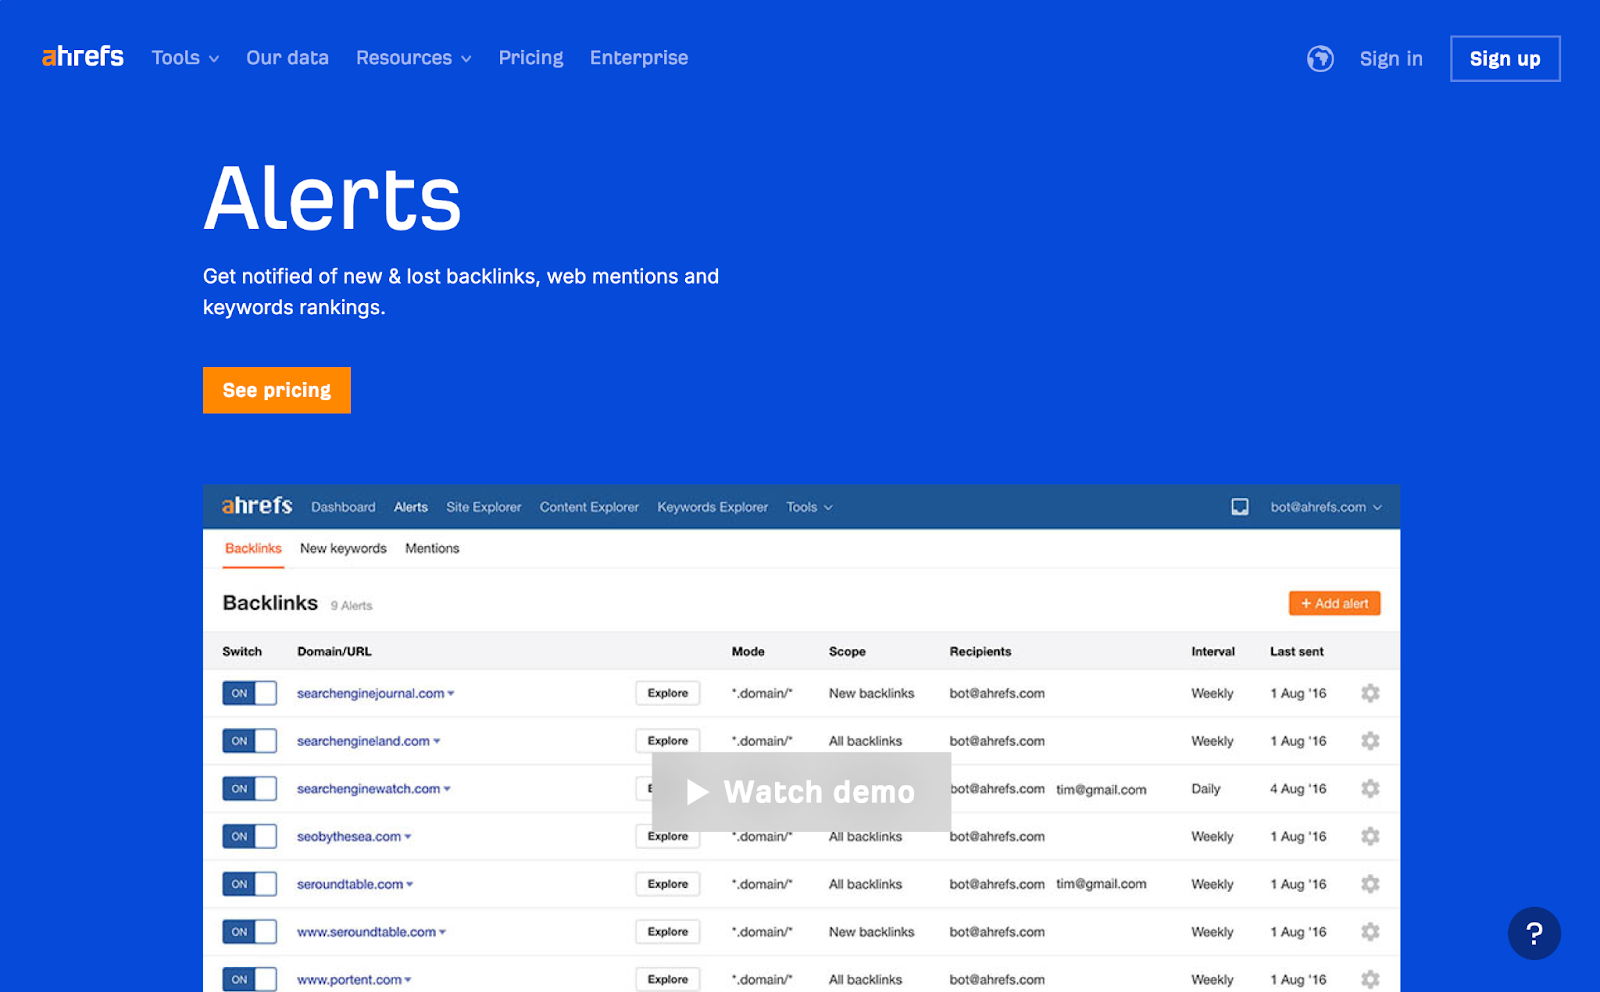Switch to the Backlinks tab
The image size is (1600, 992).
pos(253,548)
